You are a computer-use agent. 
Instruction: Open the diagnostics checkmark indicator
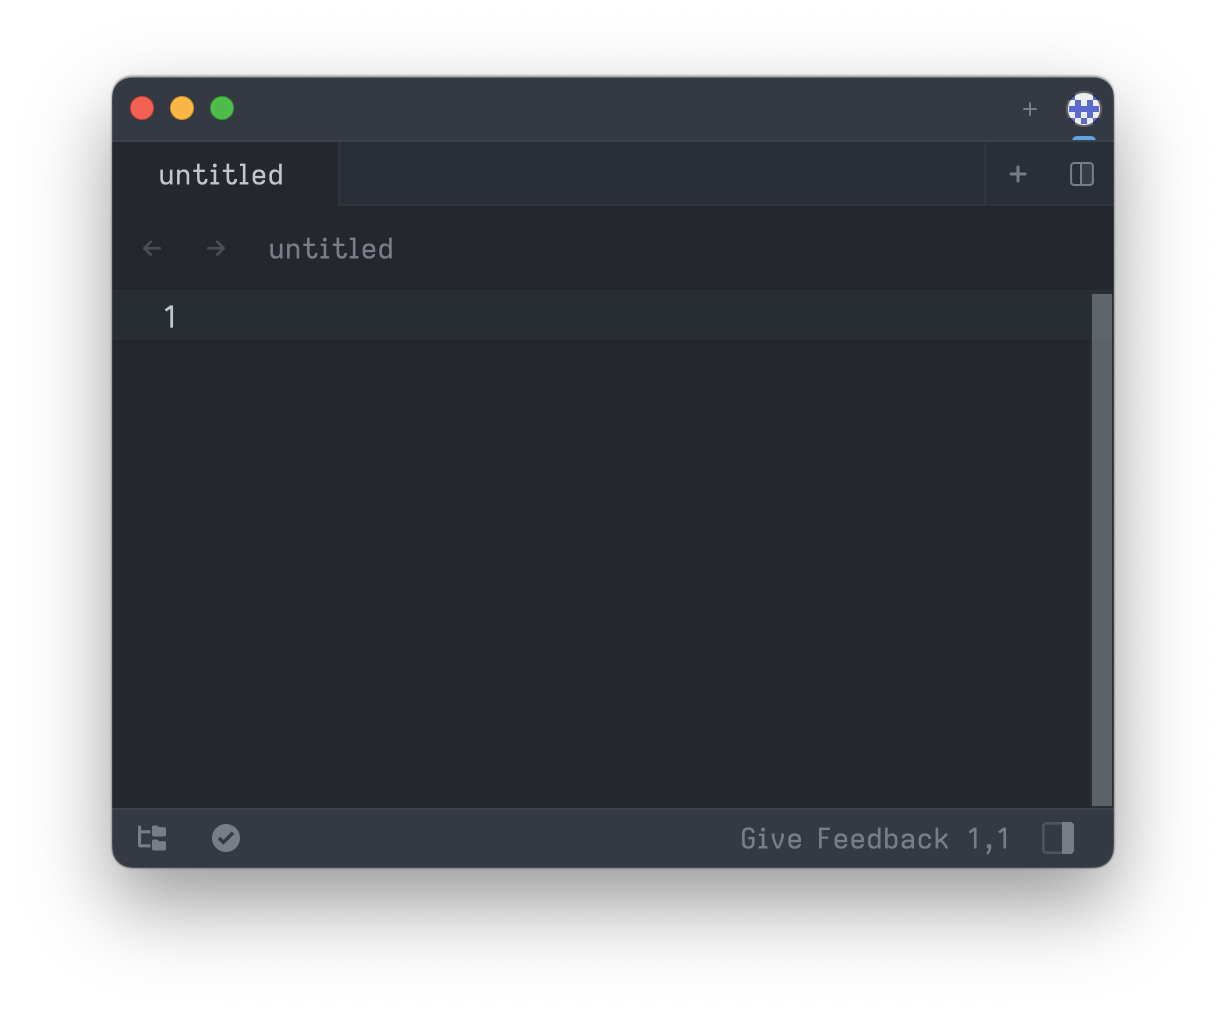click(225, 838)
